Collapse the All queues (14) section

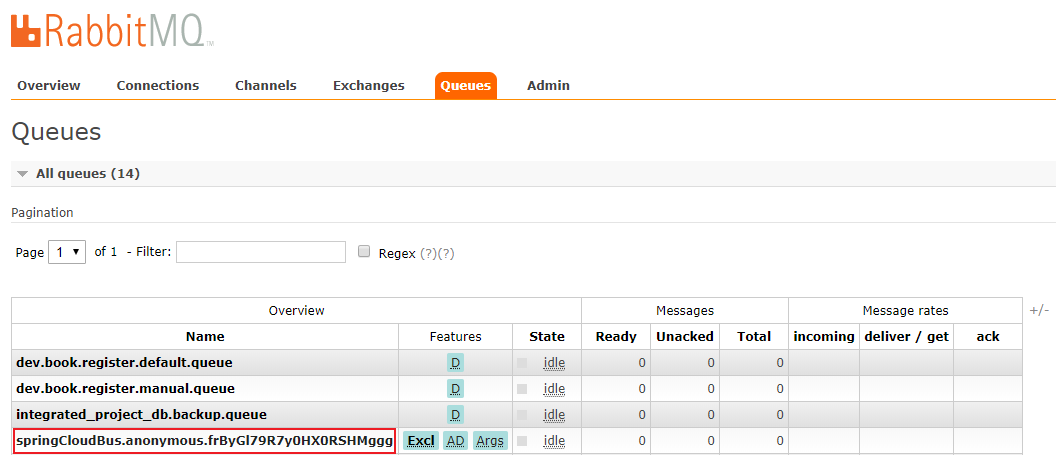[x=88, y=174]
